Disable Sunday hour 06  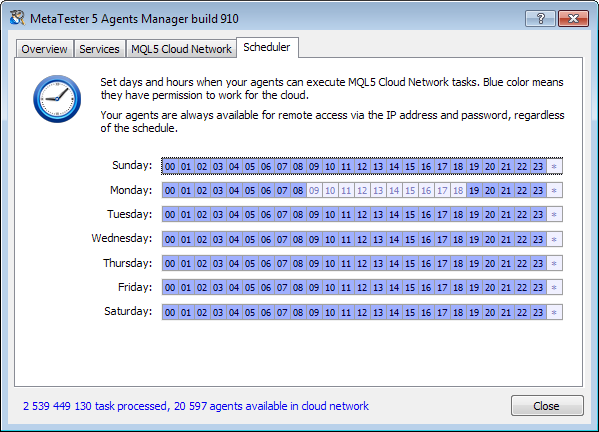click(x=266, y=167)
